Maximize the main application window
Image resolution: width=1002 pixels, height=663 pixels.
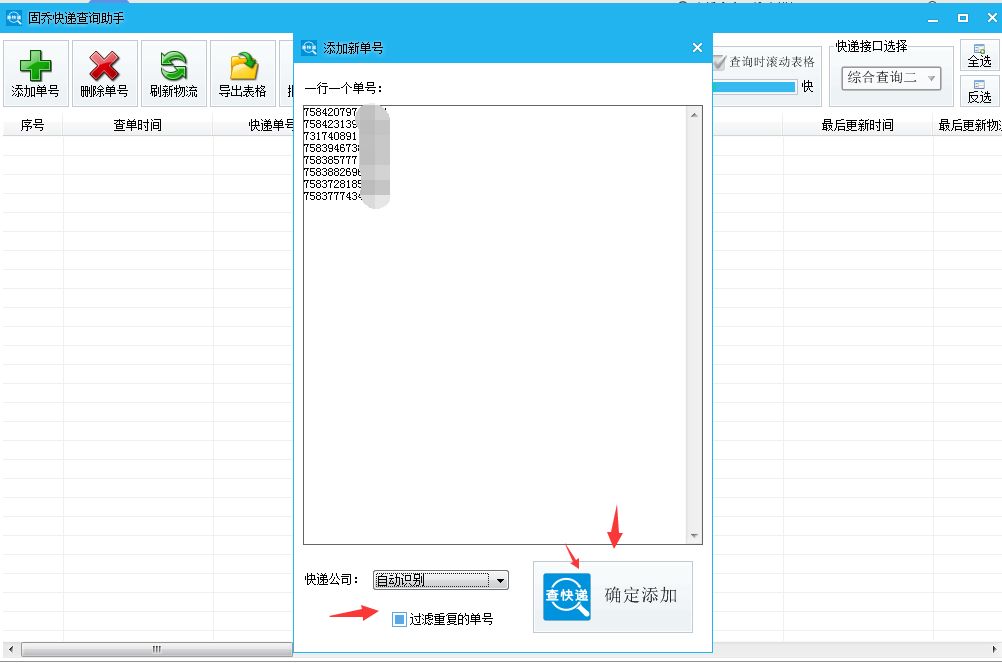point(962,18)
